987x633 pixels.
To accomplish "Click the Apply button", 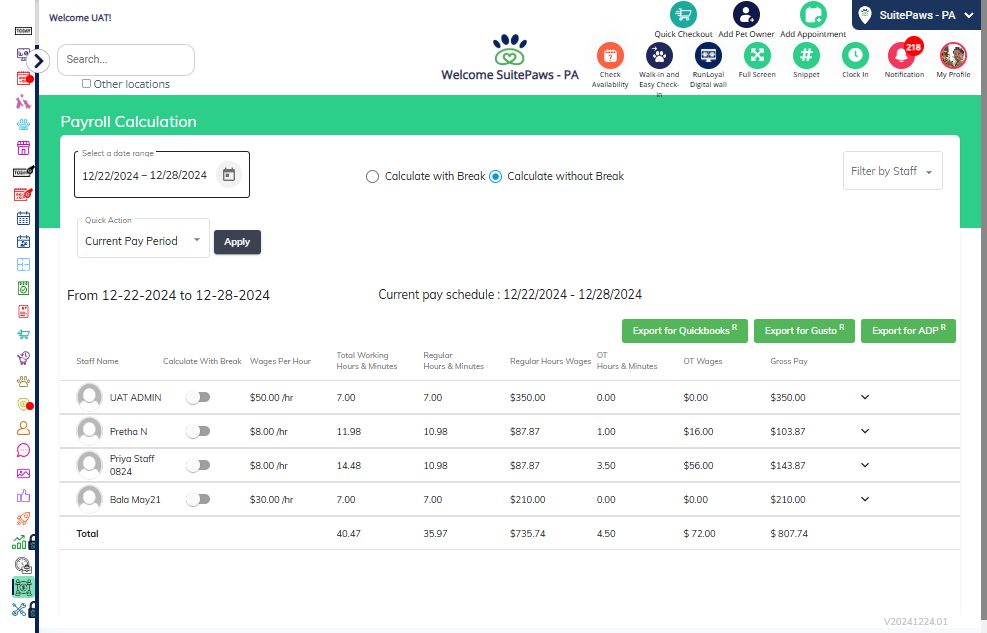I will (237, 242).
